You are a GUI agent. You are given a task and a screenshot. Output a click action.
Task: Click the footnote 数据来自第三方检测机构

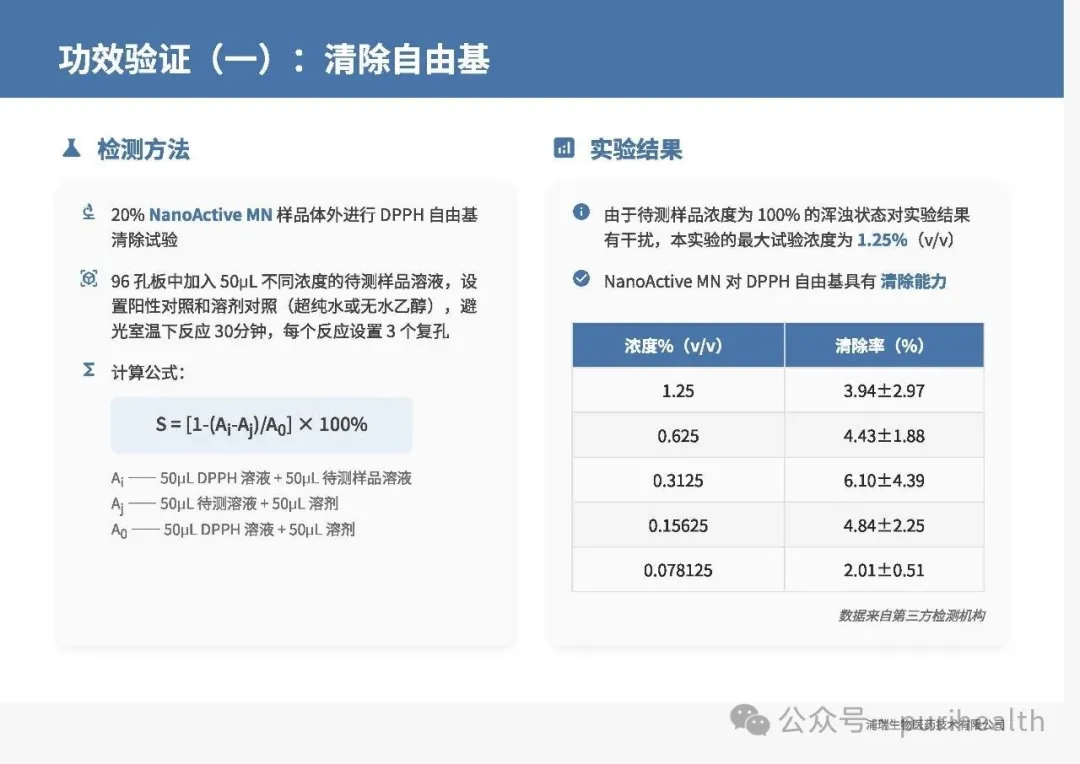click(911, 616)
